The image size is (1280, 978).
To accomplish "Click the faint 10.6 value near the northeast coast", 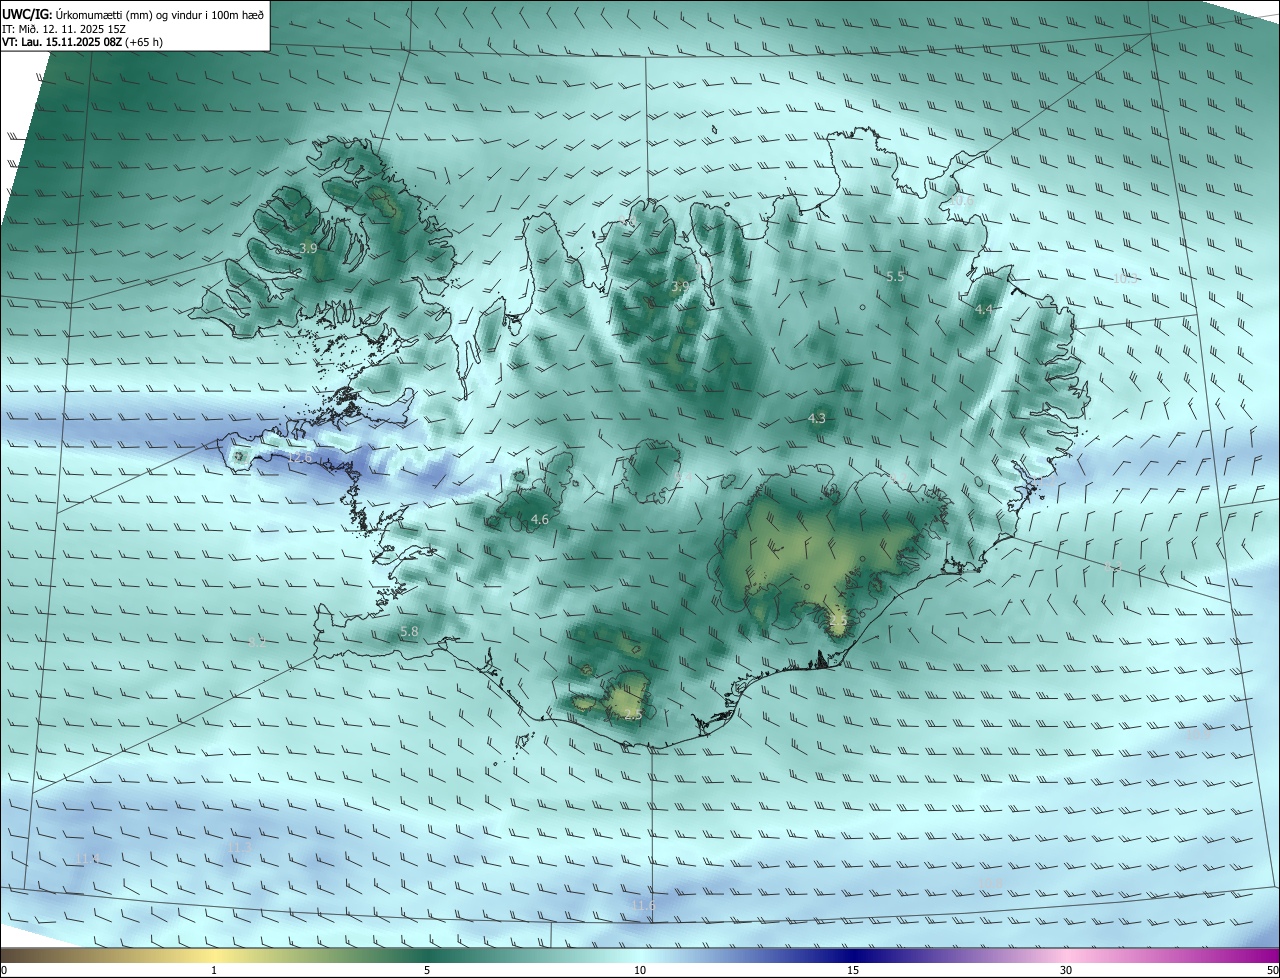I will click(x=961, y=200).
